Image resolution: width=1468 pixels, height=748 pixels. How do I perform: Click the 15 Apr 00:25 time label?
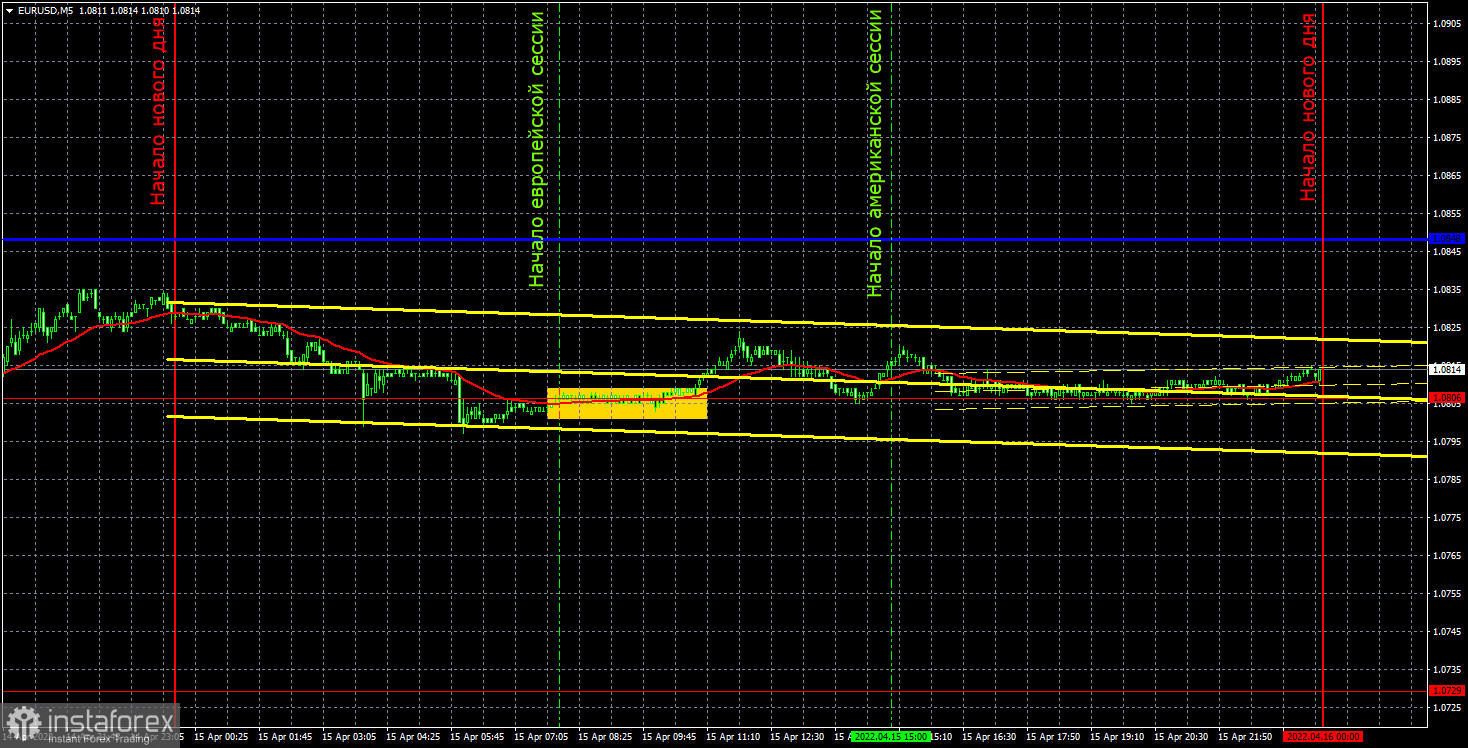[221, 736]
